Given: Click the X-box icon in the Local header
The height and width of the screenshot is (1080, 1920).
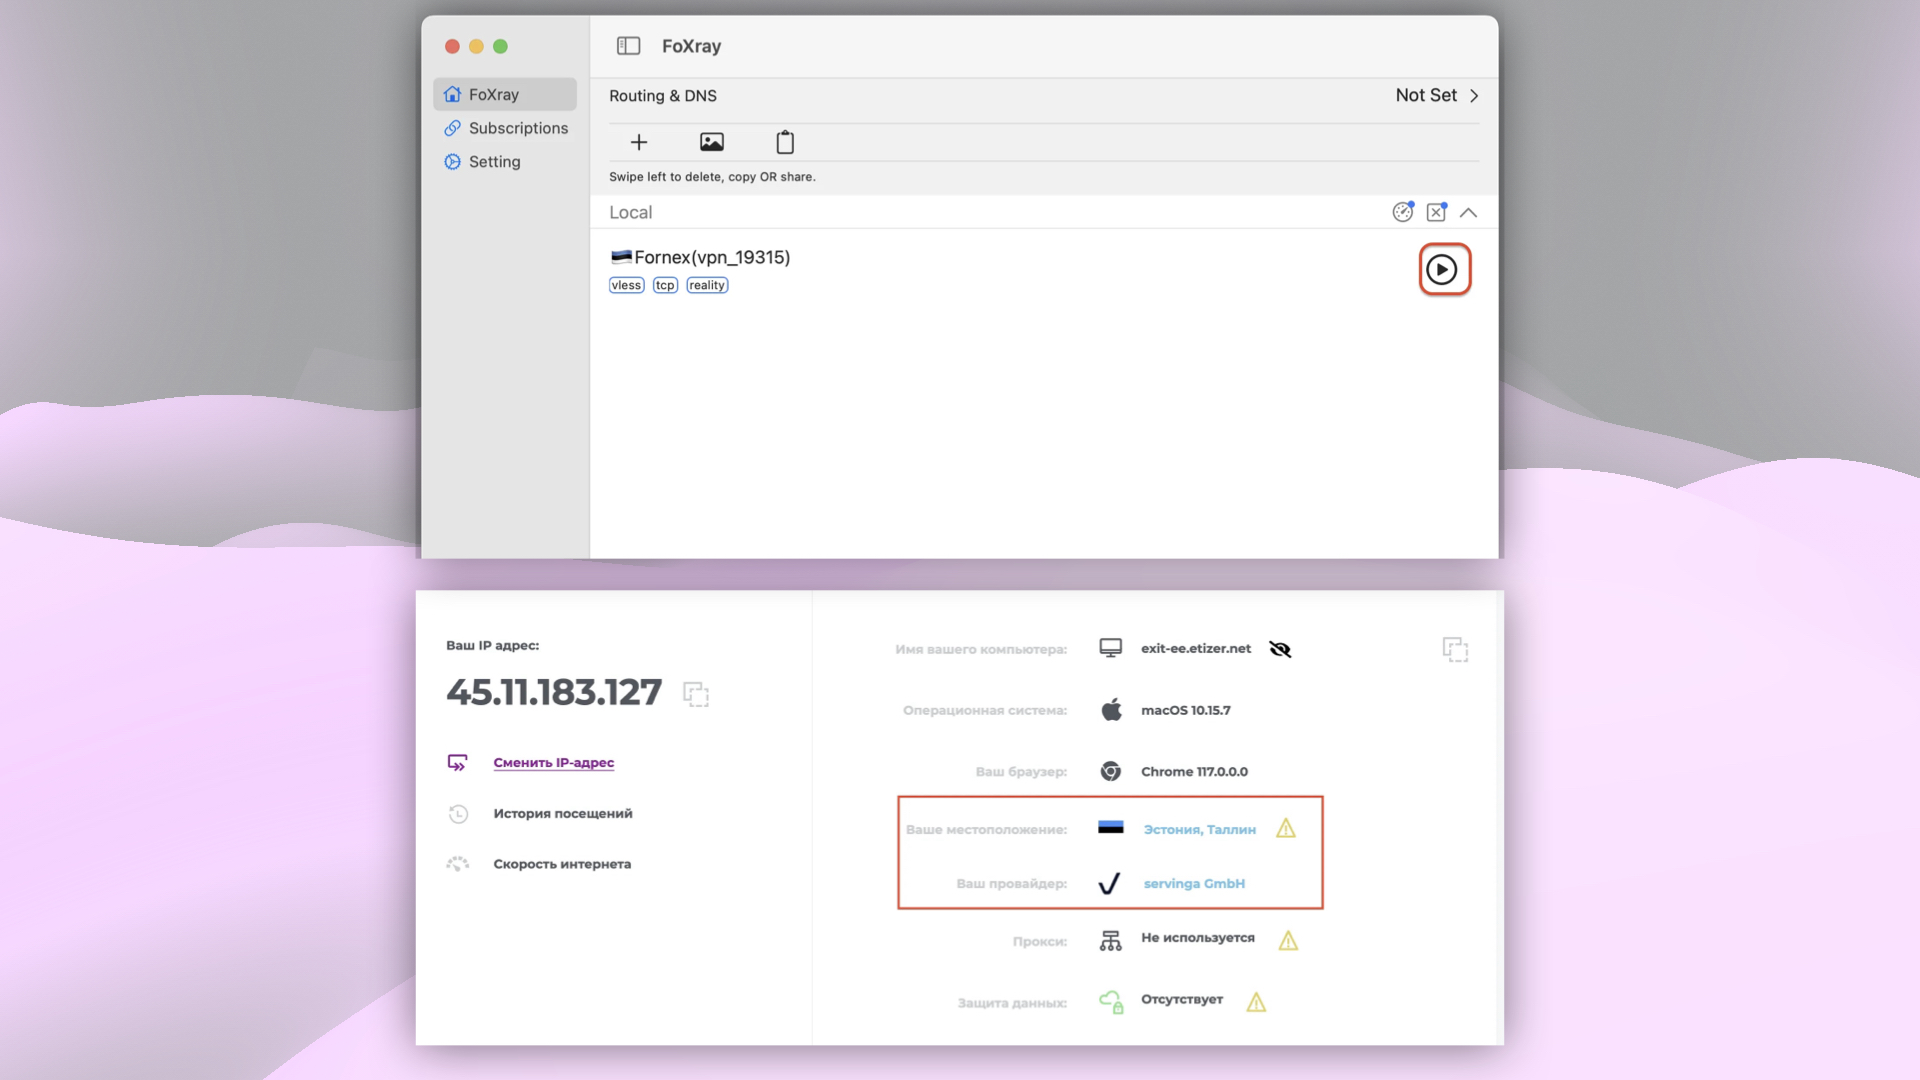Looking at the screenshot, I should click(x=1436, y=212).
